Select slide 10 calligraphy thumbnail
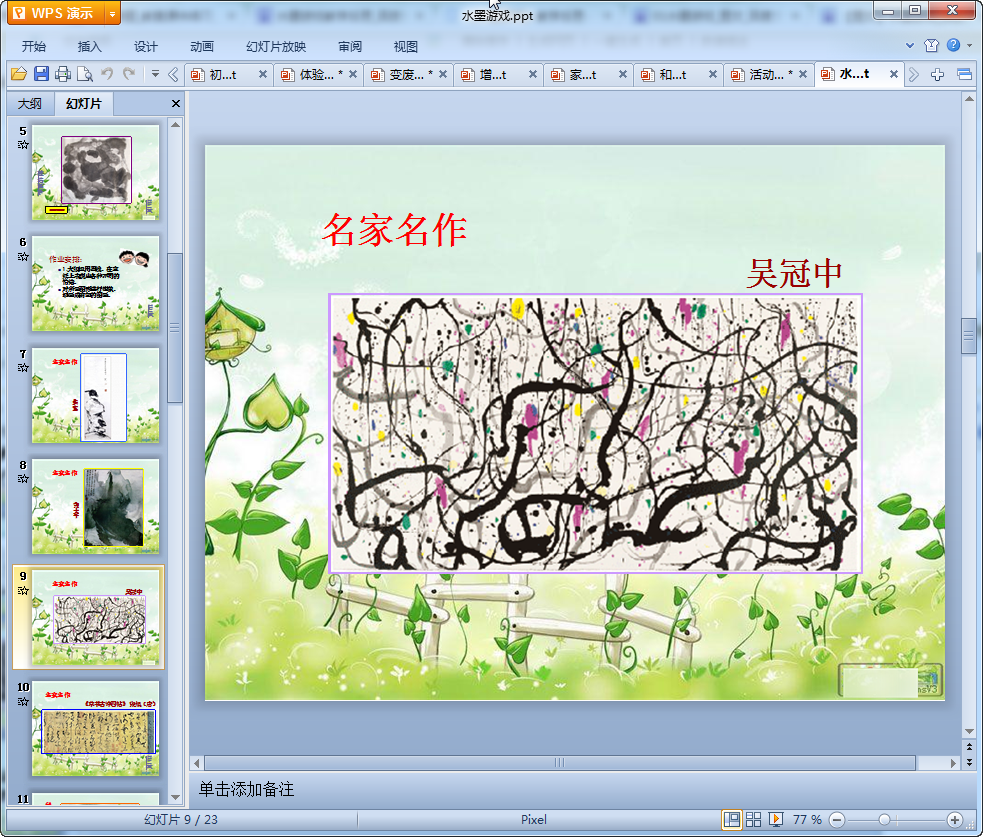983x837 pixels. (96, 729)
